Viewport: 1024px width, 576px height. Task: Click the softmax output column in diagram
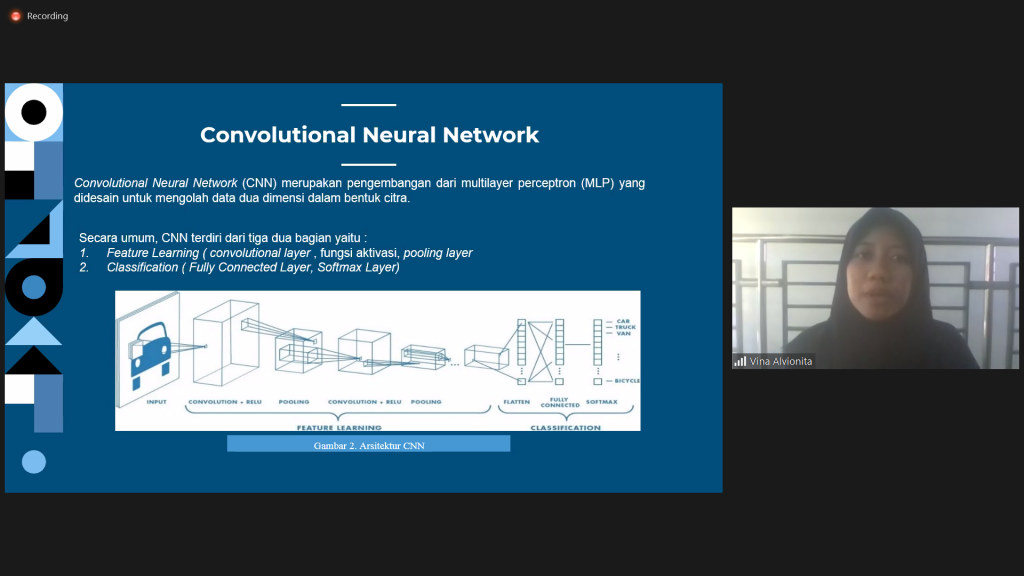[x=598, y=352]
